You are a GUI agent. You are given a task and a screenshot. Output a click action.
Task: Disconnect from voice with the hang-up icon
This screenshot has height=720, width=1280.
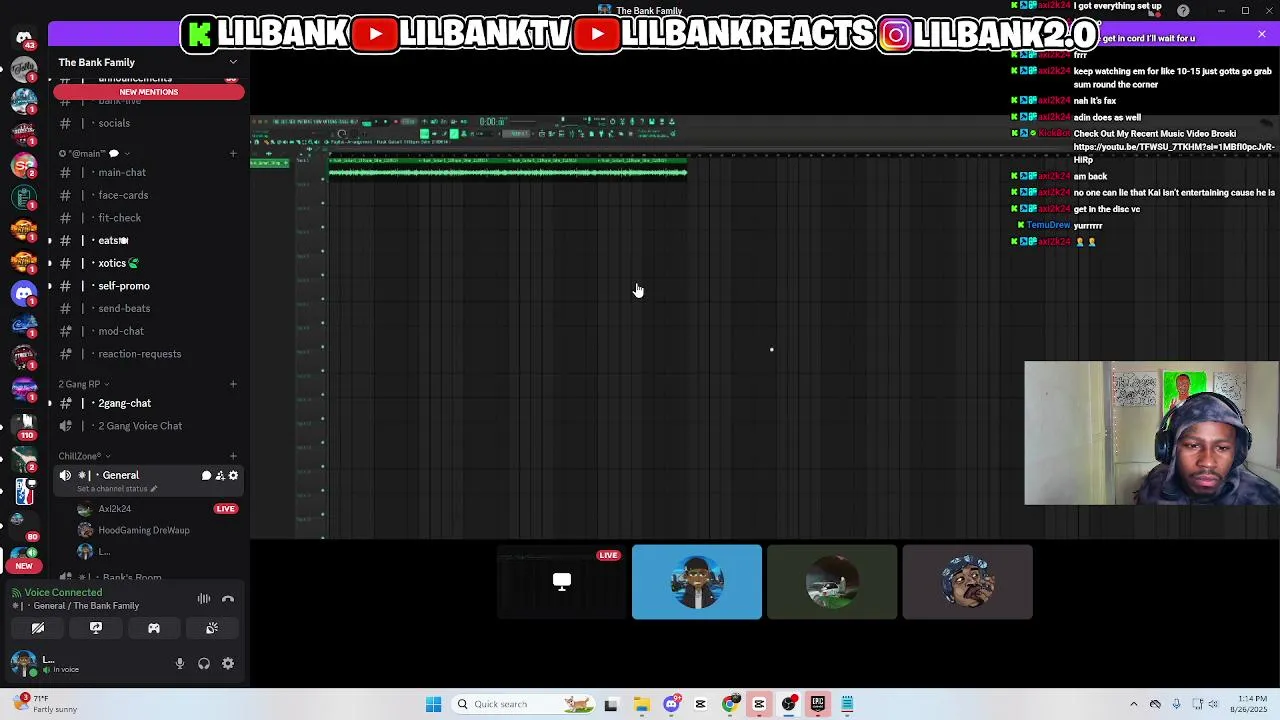pos(228,599)
